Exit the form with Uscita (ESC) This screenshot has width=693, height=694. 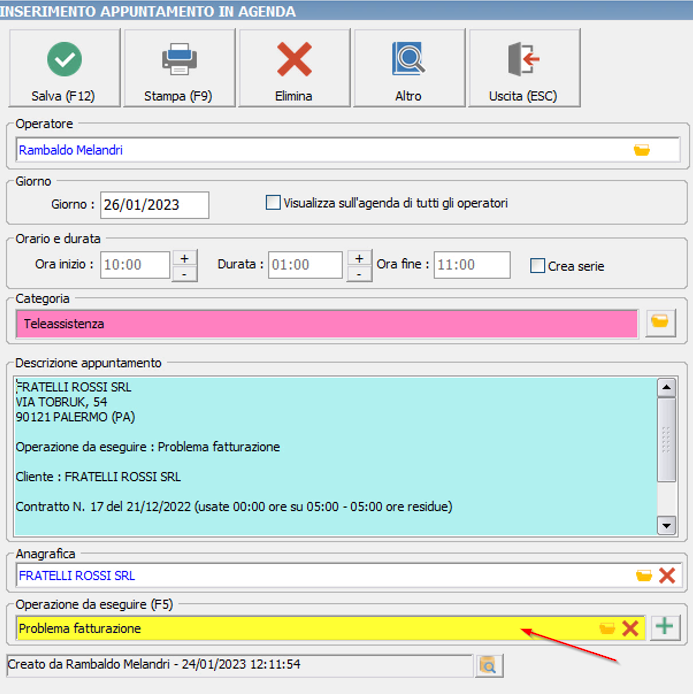click(524, 67)
